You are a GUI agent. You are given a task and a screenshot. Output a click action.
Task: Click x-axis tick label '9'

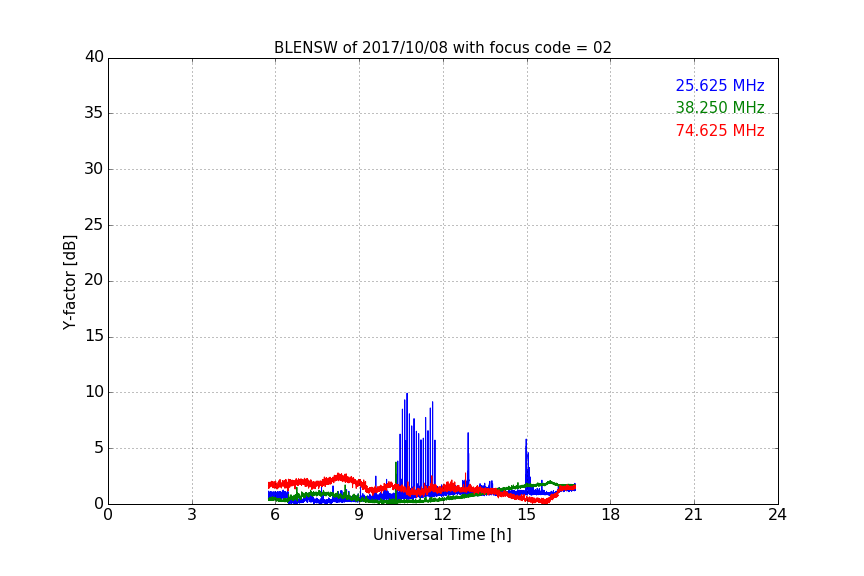tap(359, 515)
